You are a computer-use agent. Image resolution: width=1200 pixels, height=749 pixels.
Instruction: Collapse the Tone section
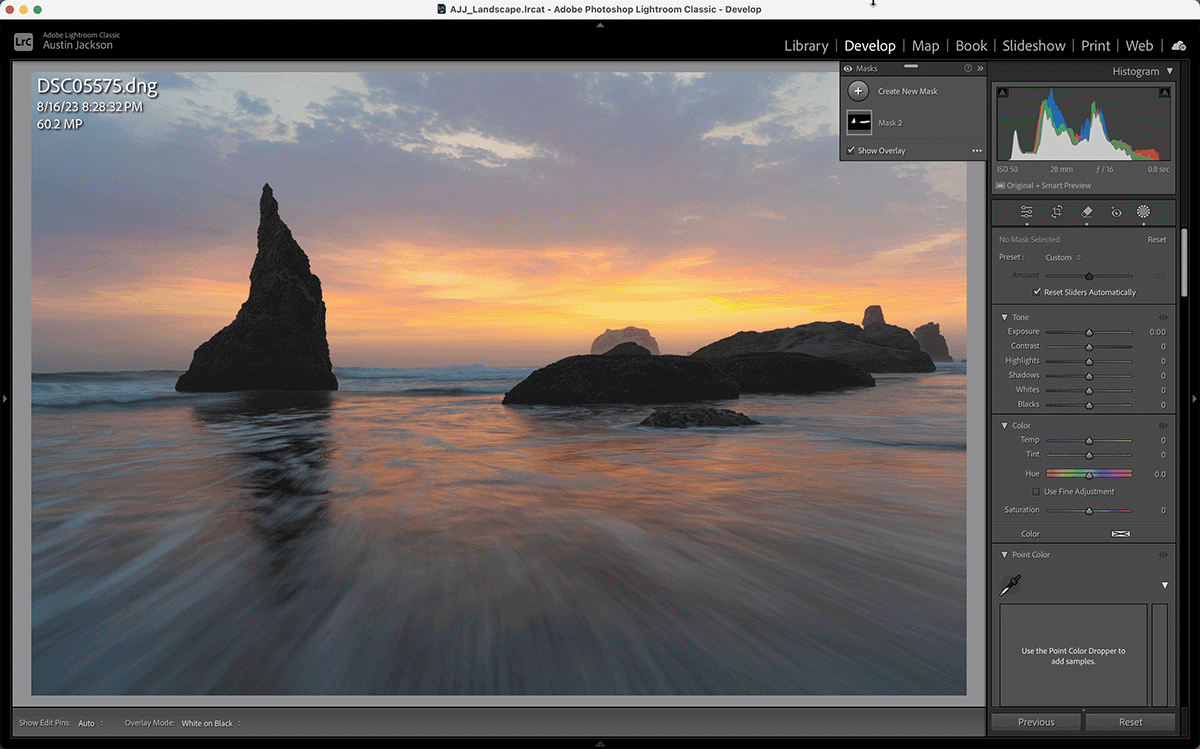(1004, 317)
